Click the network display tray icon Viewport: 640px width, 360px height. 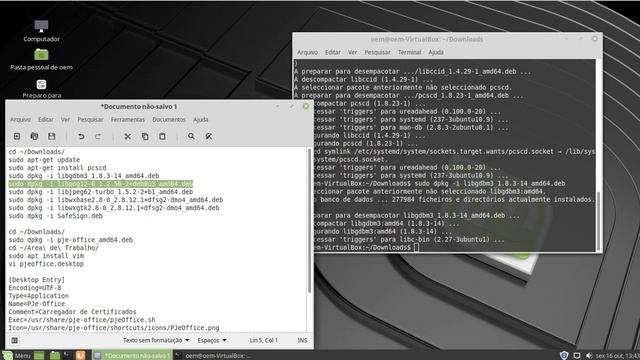577,356
